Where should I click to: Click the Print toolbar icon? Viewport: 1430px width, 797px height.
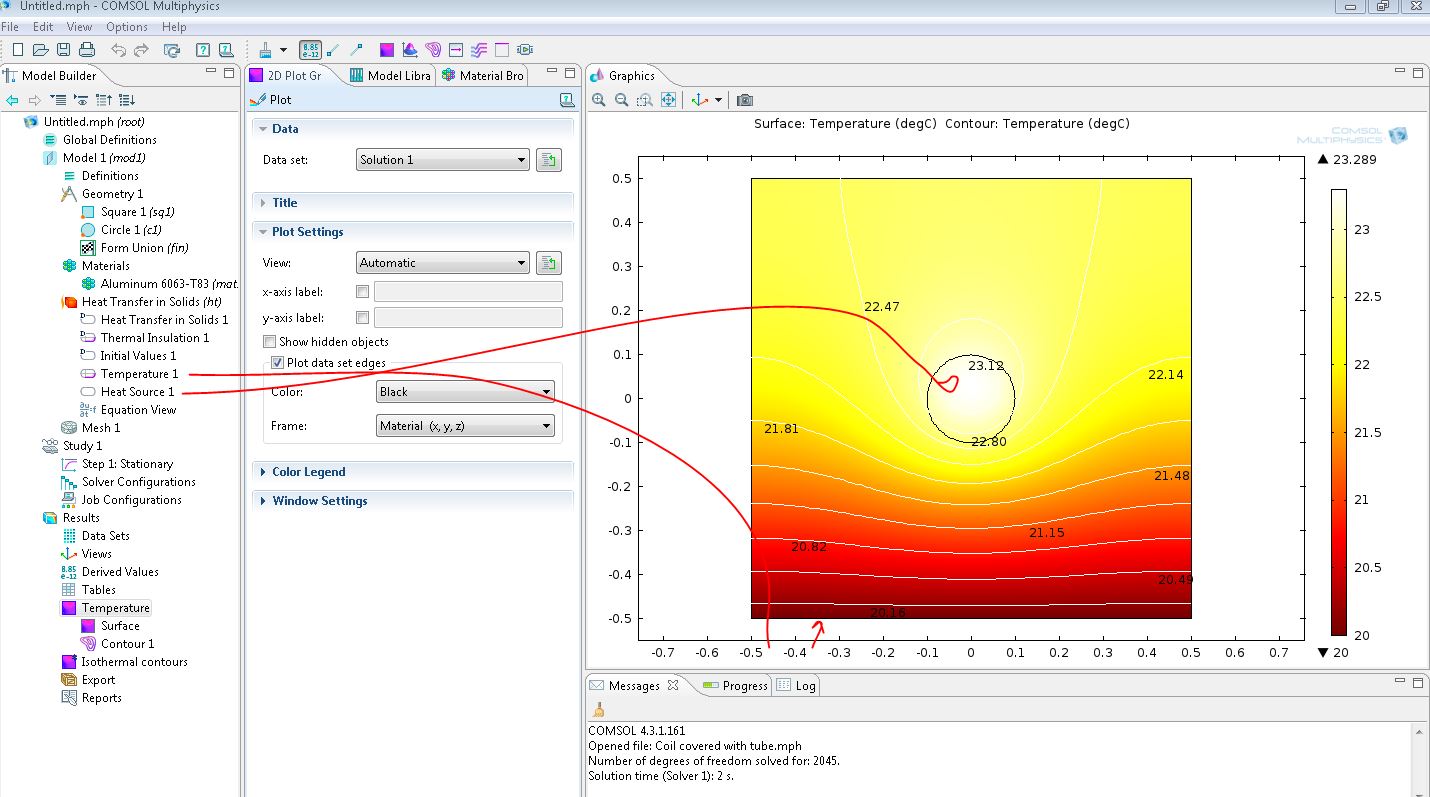[x=87, y=50]
